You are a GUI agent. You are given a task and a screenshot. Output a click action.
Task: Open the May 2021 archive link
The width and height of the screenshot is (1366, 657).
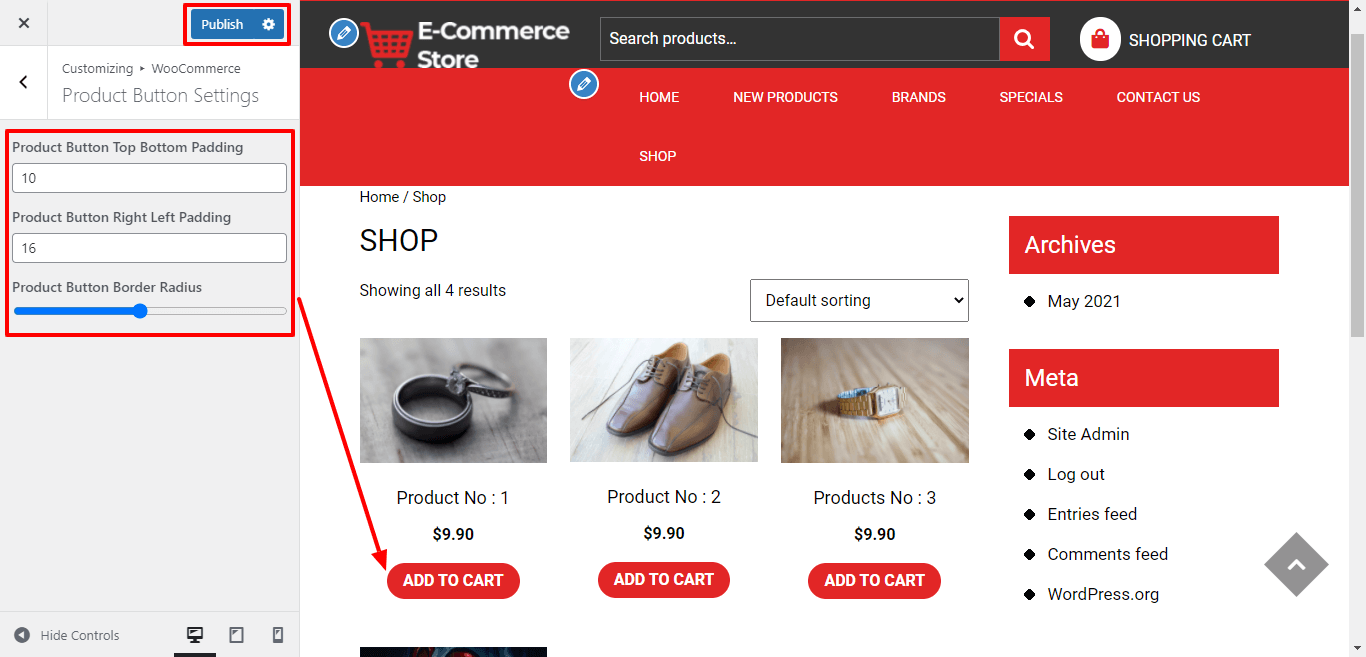coord(1084,301)
